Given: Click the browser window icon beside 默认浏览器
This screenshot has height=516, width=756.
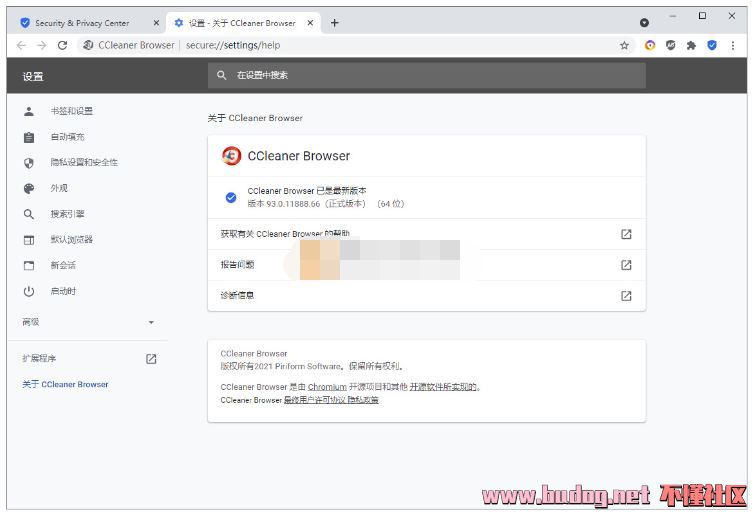Looking at the screenshot, I should pos(29,240).
